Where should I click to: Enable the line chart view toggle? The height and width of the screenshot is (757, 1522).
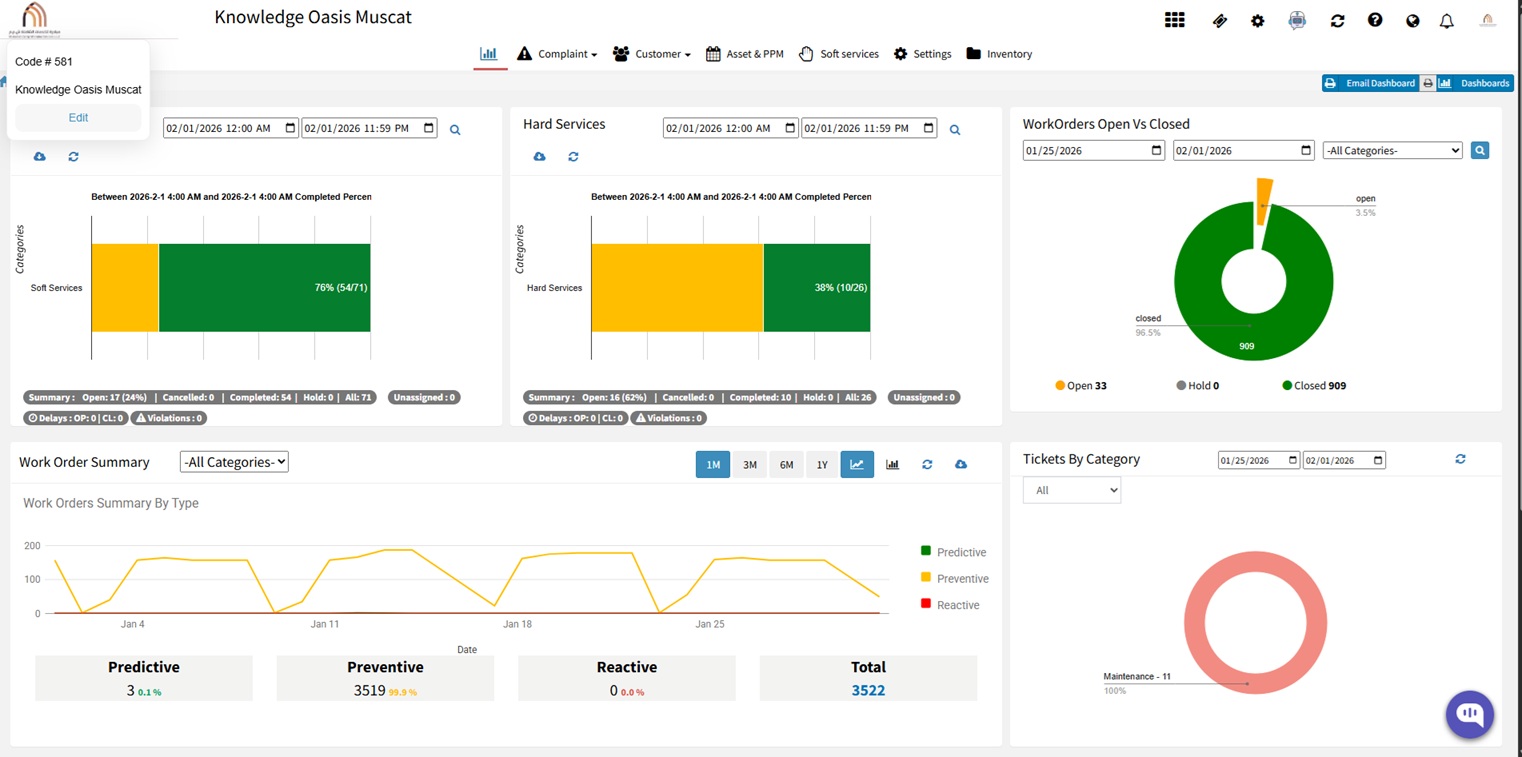pyautogui.click(x=857, y=463)
